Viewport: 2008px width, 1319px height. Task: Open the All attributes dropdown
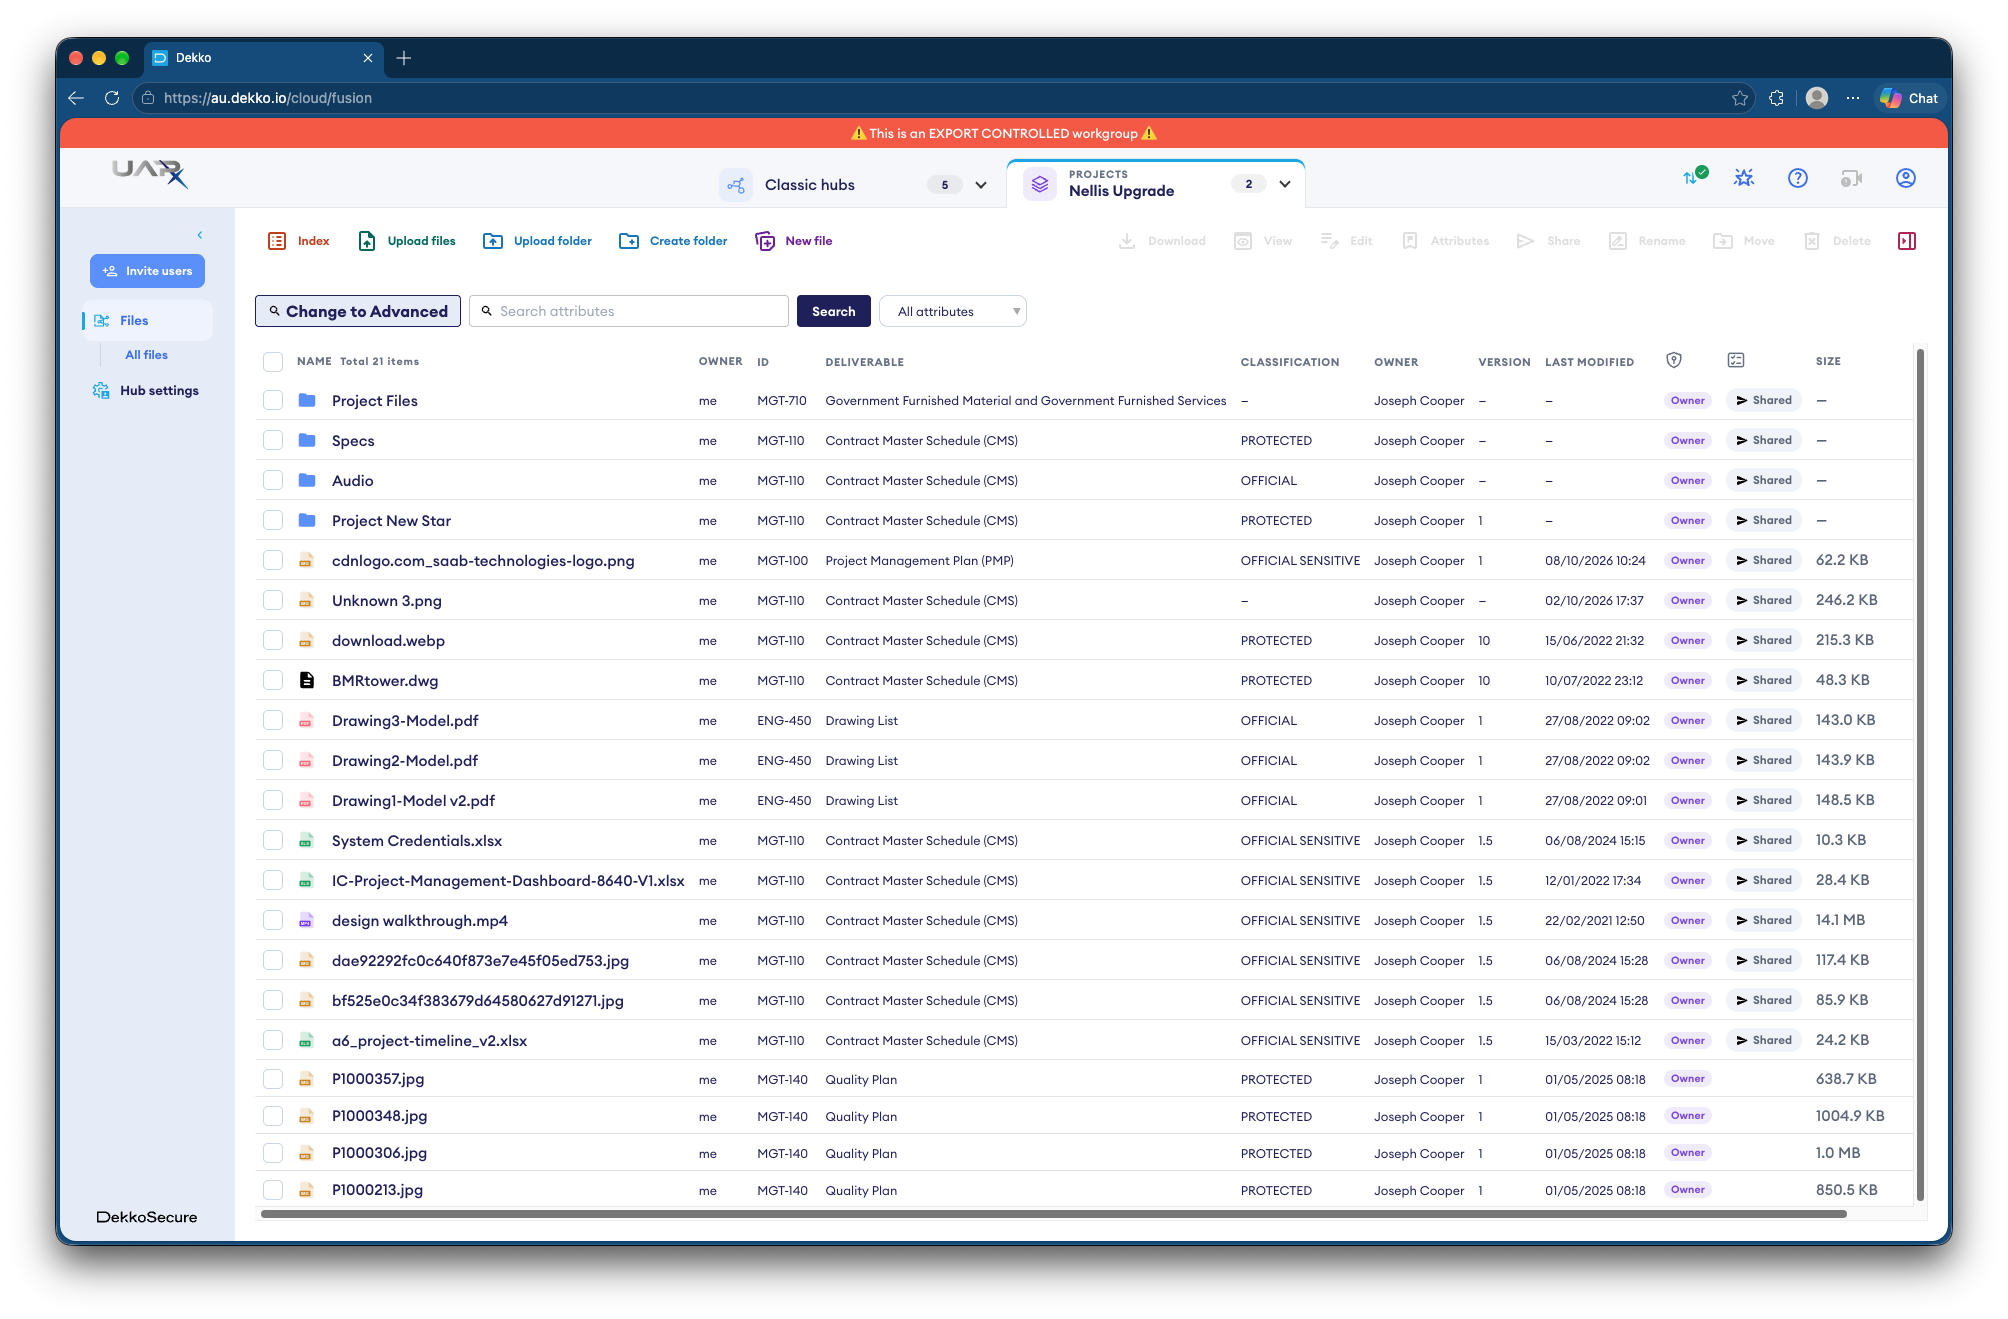click(953, 311)
